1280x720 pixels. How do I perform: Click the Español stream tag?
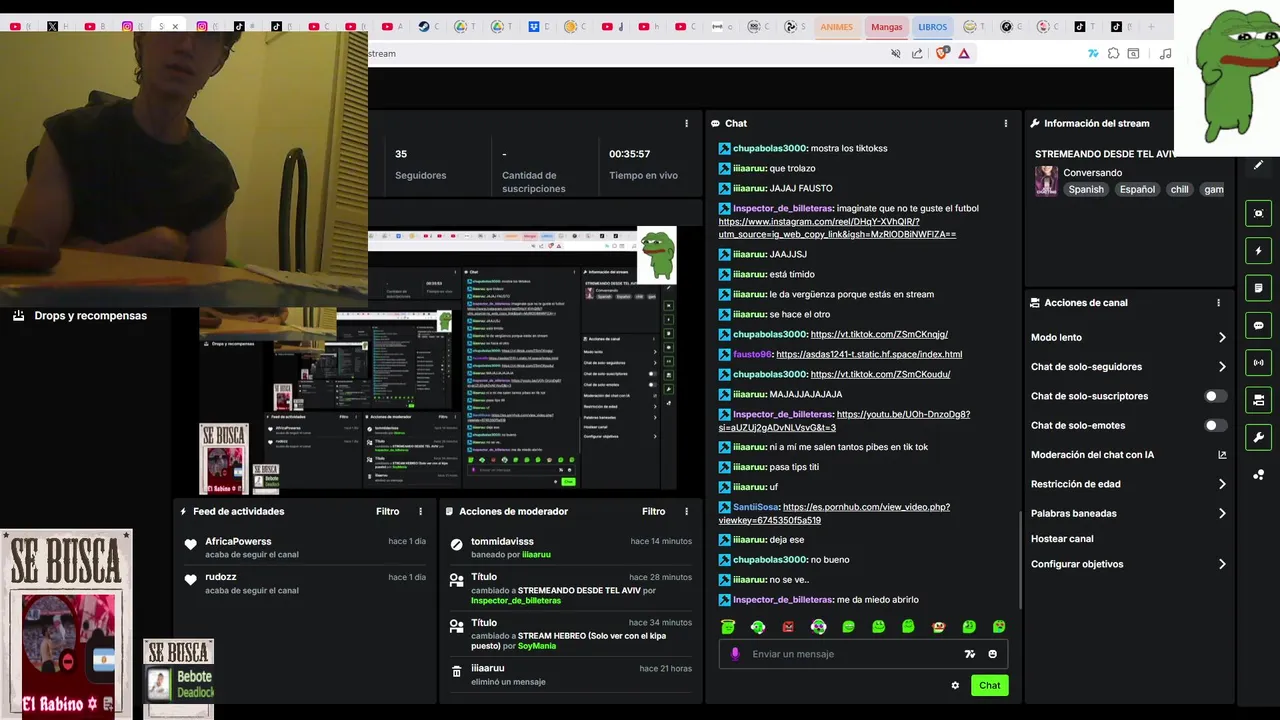pos(1137,189)
